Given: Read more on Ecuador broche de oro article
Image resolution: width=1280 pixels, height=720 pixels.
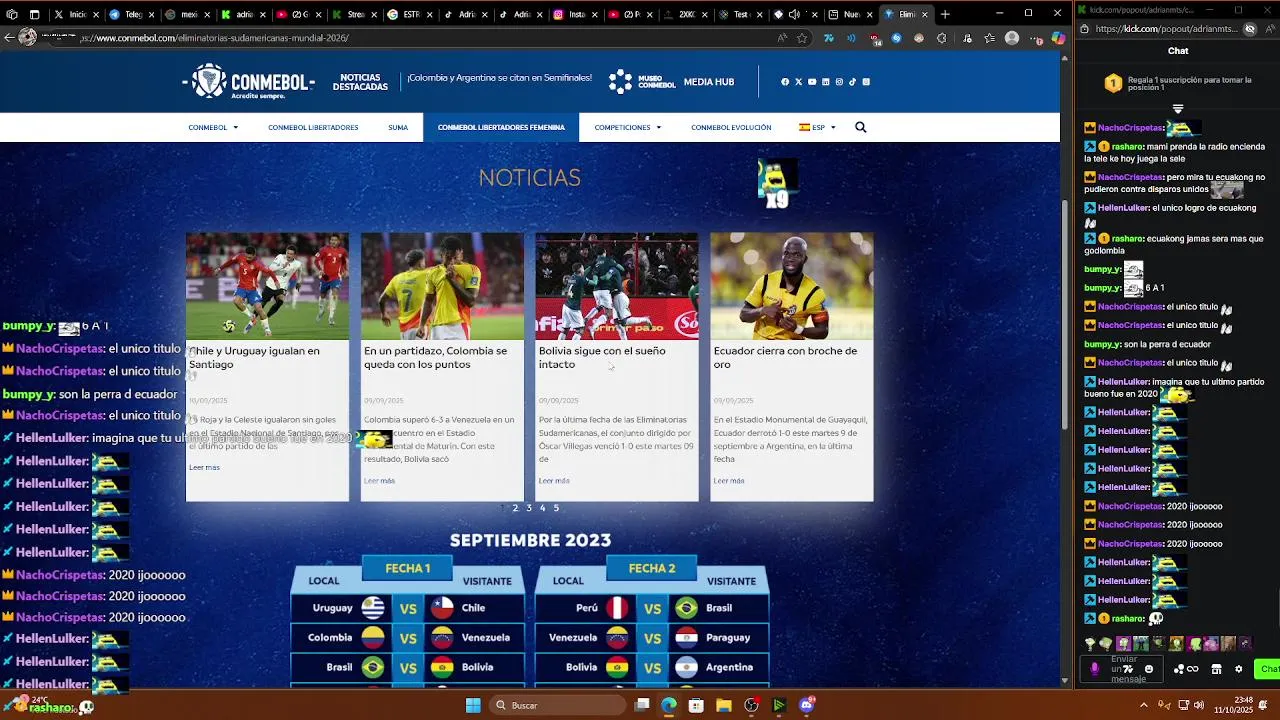Looking at the screenshot, I should coord(729,481).
